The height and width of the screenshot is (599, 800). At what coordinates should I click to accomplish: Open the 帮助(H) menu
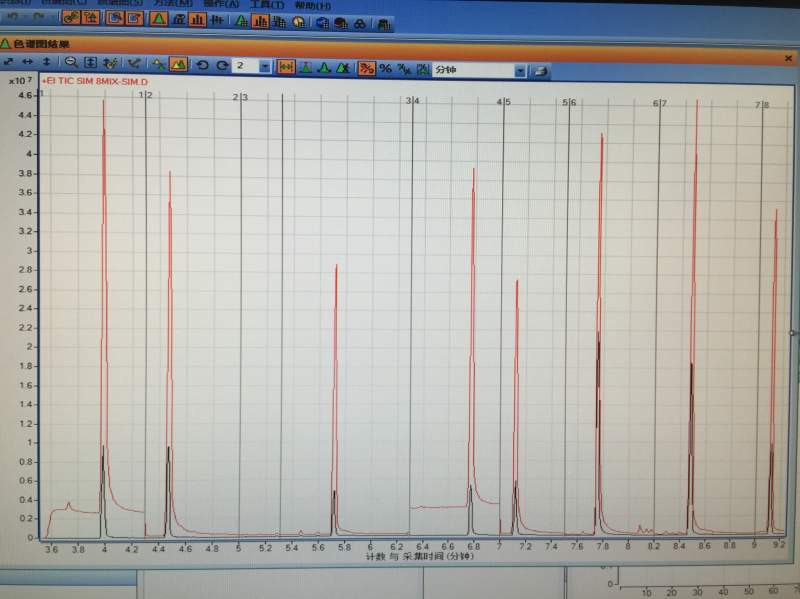pos(313,6)
